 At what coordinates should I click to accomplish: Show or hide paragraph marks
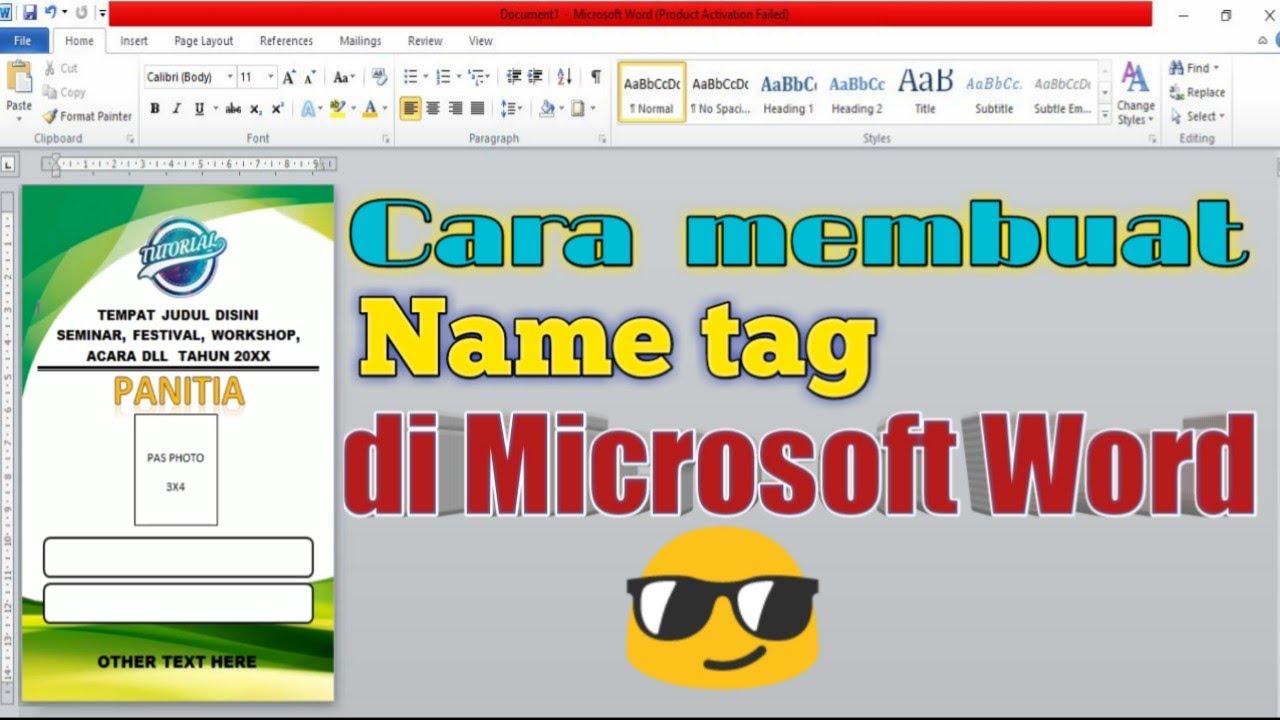click(x=596, y=77)
